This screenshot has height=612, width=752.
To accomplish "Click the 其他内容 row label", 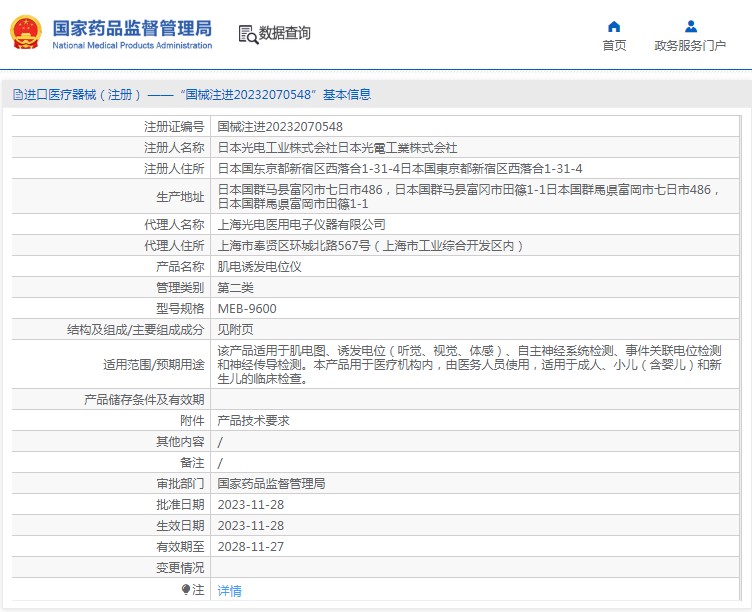I will (180, 442).
